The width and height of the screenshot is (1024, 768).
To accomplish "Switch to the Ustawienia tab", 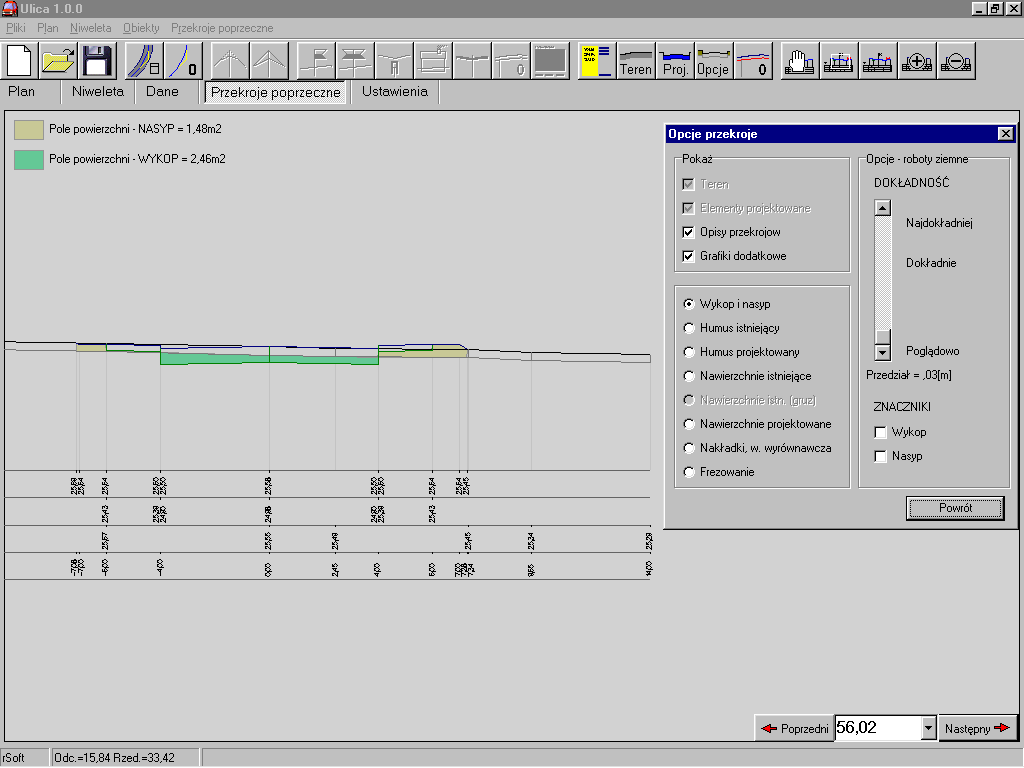I will [395, 92].
